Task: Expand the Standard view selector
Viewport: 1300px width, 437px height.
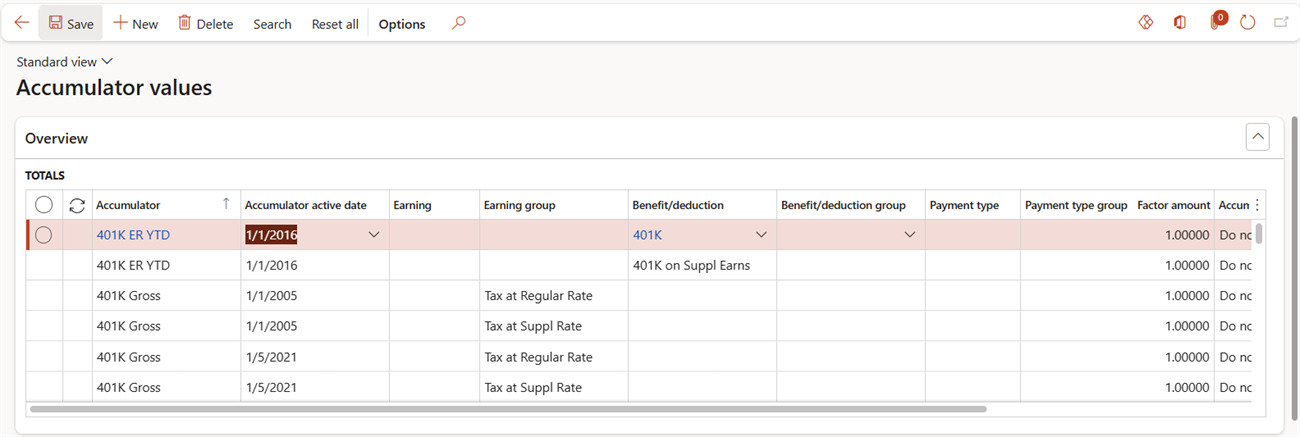Action: click(x=65, y=62)
